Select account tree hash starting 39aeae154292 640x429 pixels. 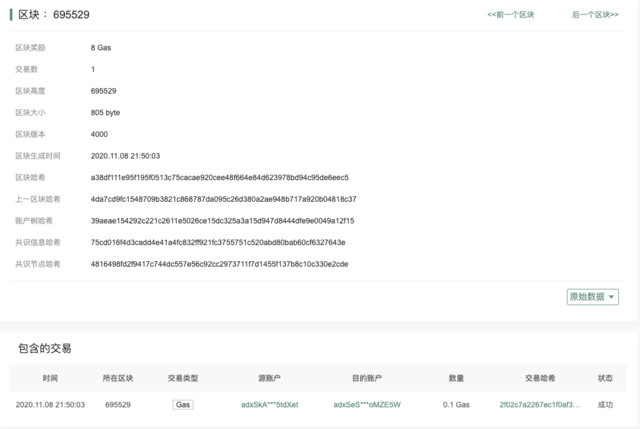[x=222, y=221]
